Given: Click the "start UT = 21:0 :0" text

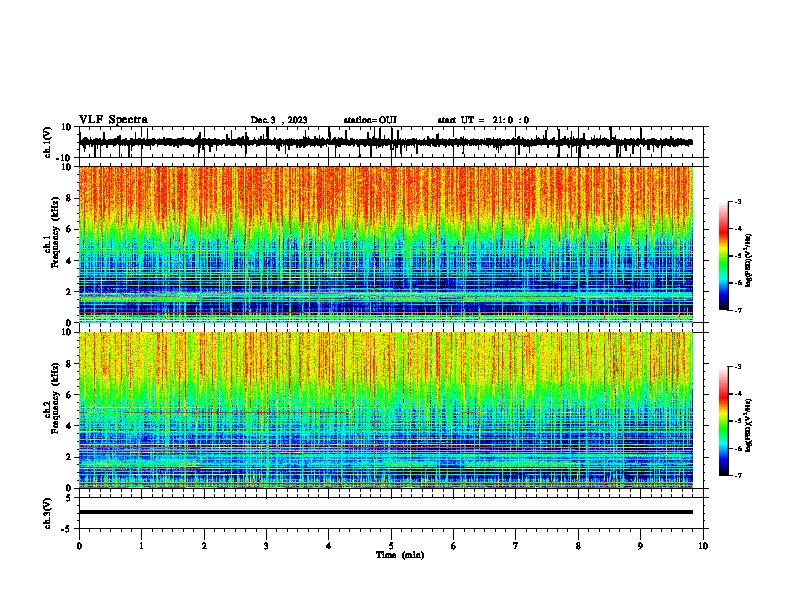Looking at the screenshot, I should 483,120.
